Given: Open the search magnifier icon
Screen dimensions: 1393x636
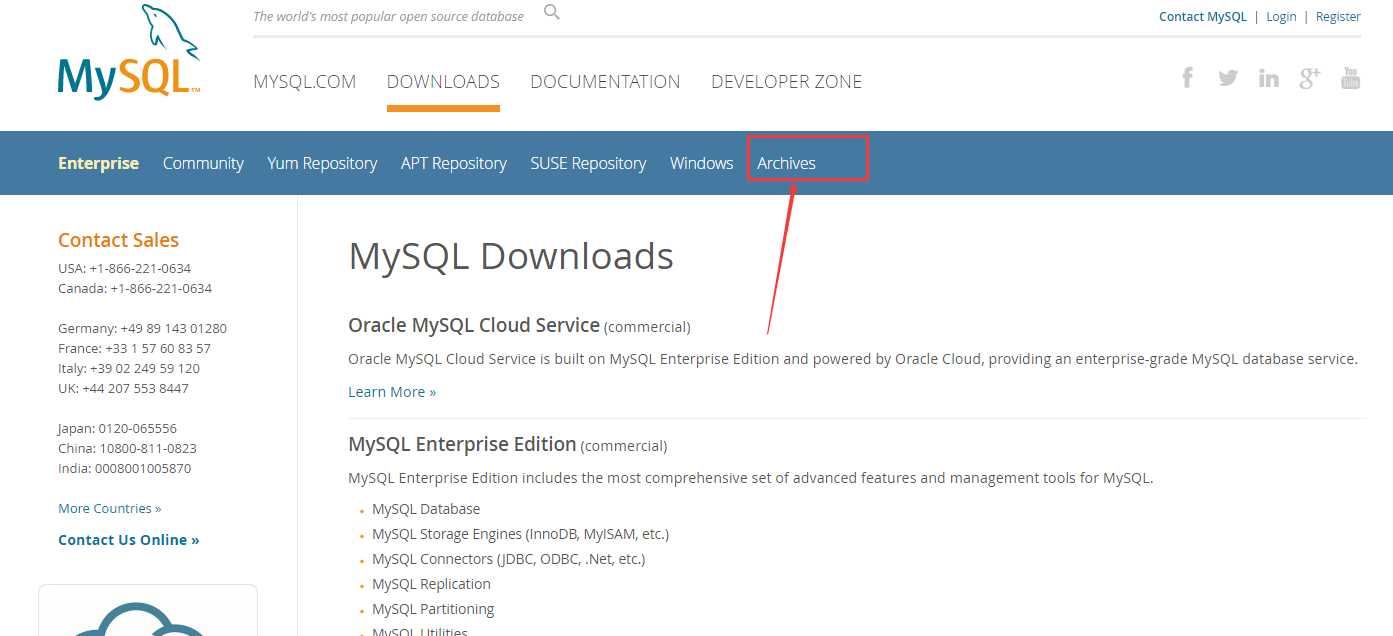Looking at the screenshot, I should [552, 13].
